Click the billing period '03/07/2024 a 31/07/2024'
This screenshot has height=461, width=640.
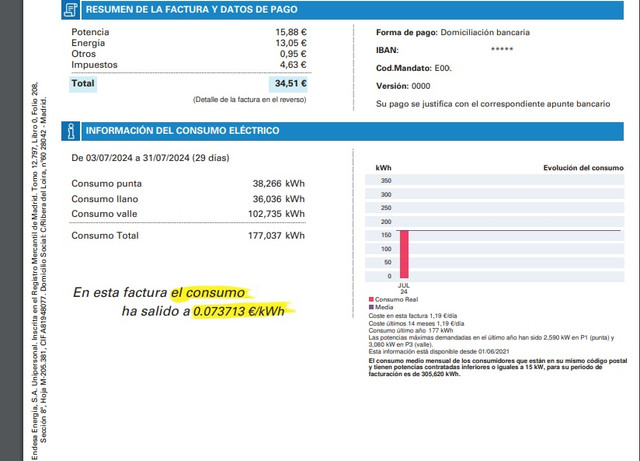[x=138, y=158]
